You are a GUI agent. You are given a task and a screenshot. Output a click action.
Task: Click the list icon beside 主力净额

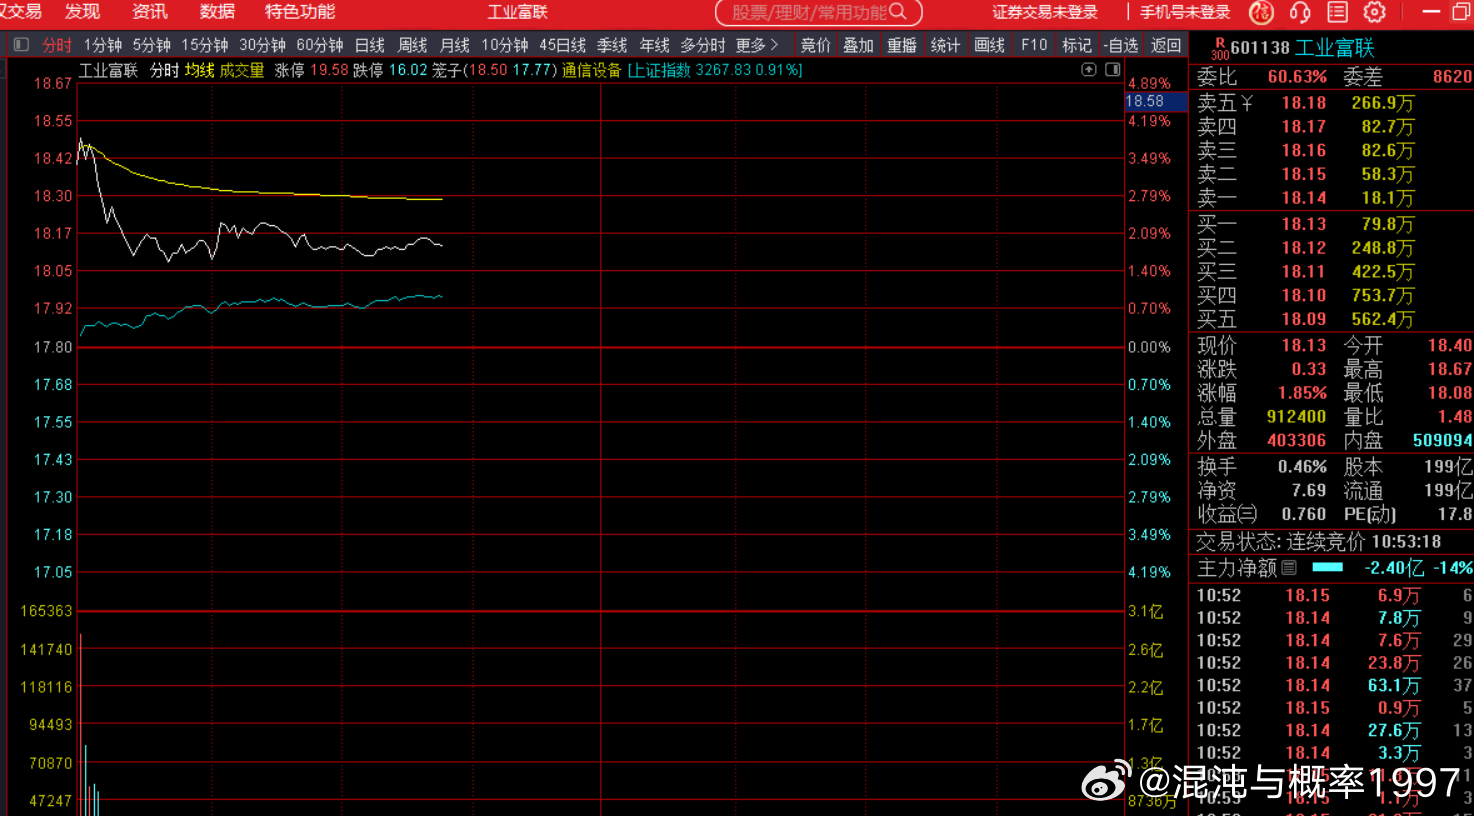point(1289,568)
